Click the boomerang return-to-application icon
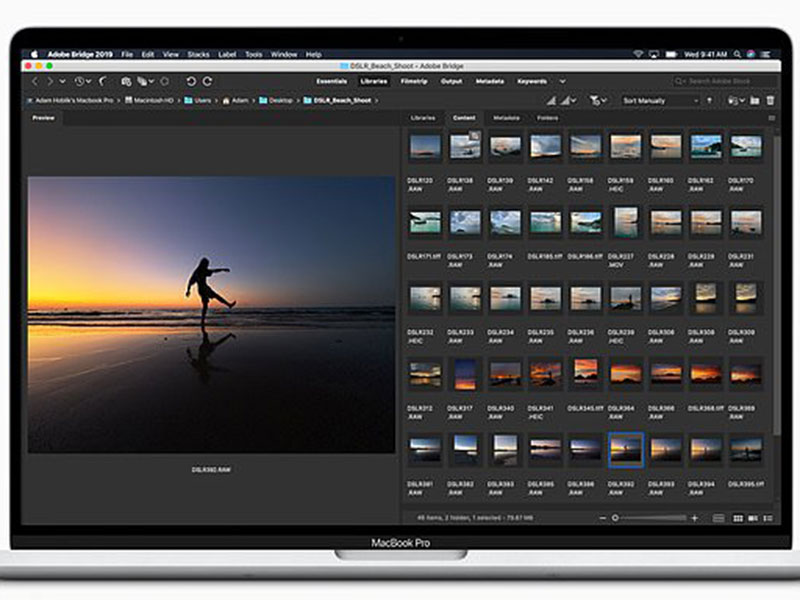 (x=103, y=81)
